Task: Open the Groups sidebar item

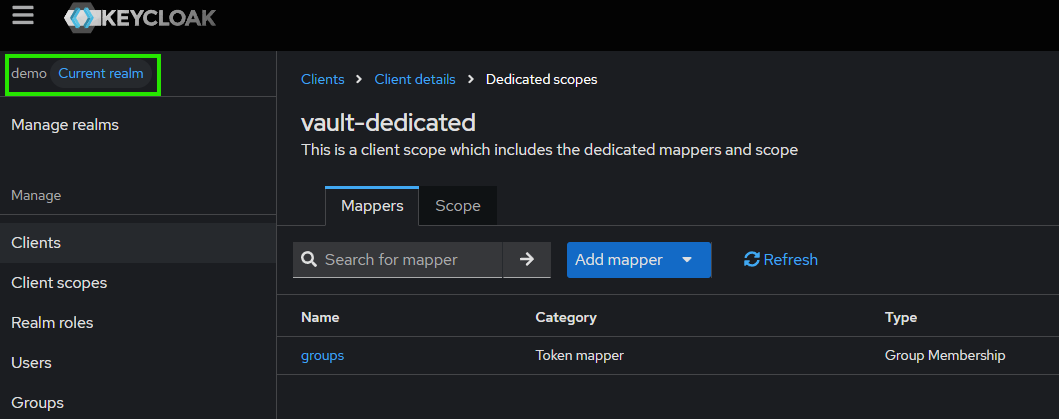Action: click(37, 403)
